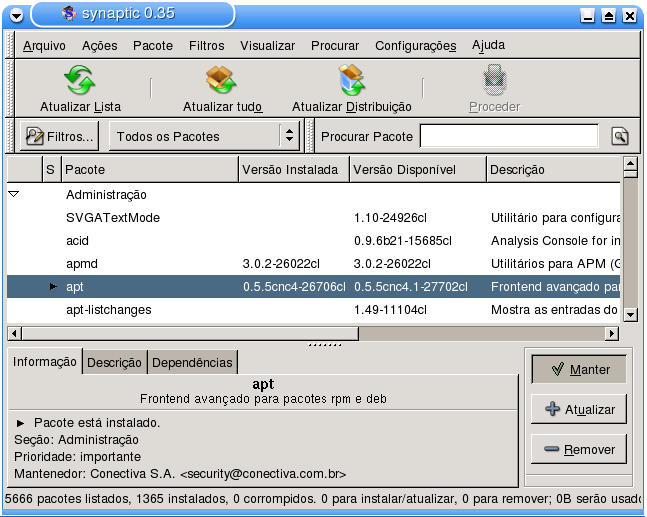Switch to the Dependências tab

tap(192, 363)
